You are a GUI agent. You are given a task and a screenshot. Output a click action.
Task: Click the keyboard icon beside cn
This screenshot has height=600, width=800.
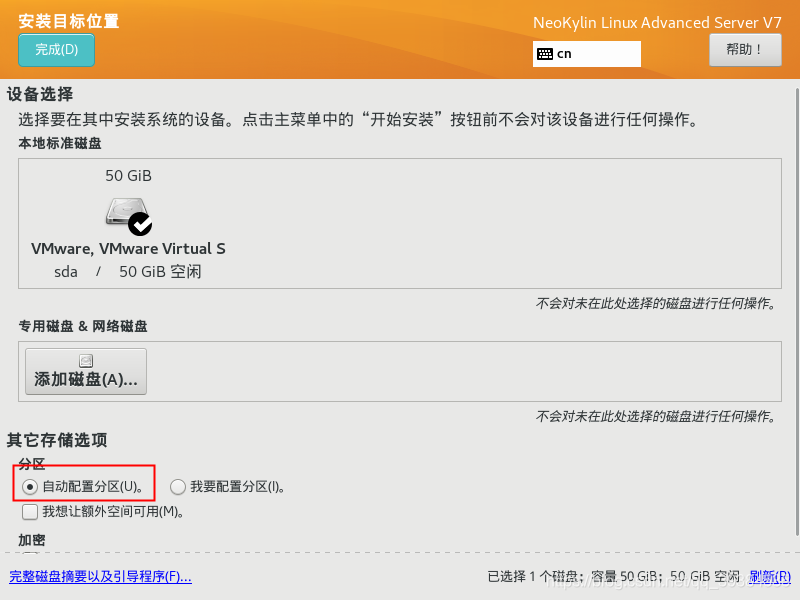click(x=545, y=54)
